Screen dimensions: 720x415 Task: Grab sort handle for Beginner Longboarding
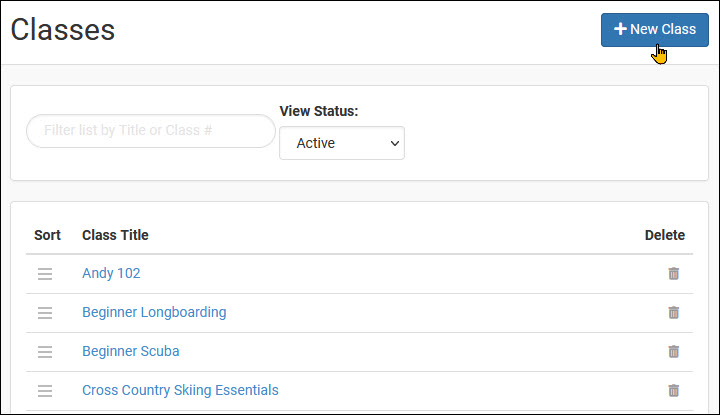[x=45, y=313]
